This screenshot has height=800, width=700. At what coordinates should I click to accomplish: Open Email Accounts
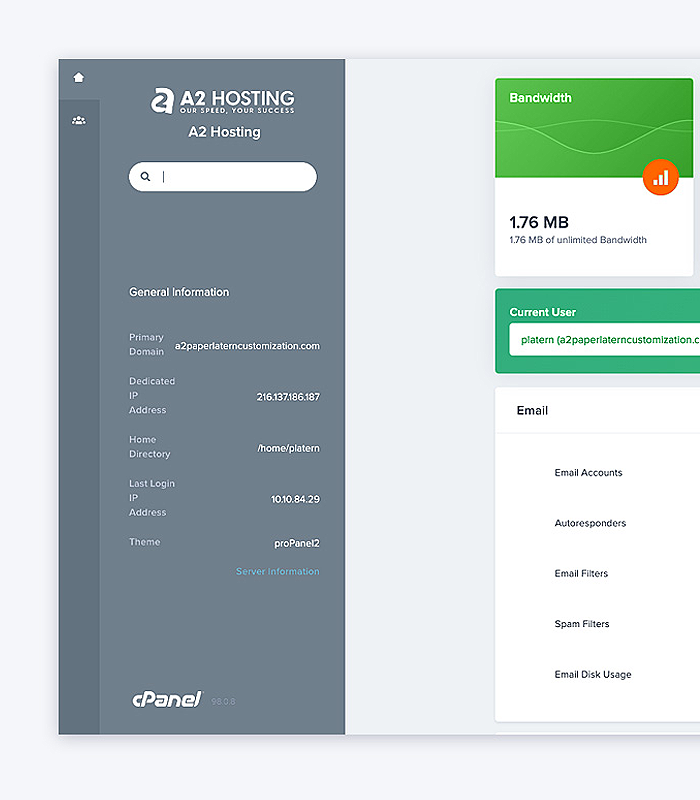coord(588,472)
